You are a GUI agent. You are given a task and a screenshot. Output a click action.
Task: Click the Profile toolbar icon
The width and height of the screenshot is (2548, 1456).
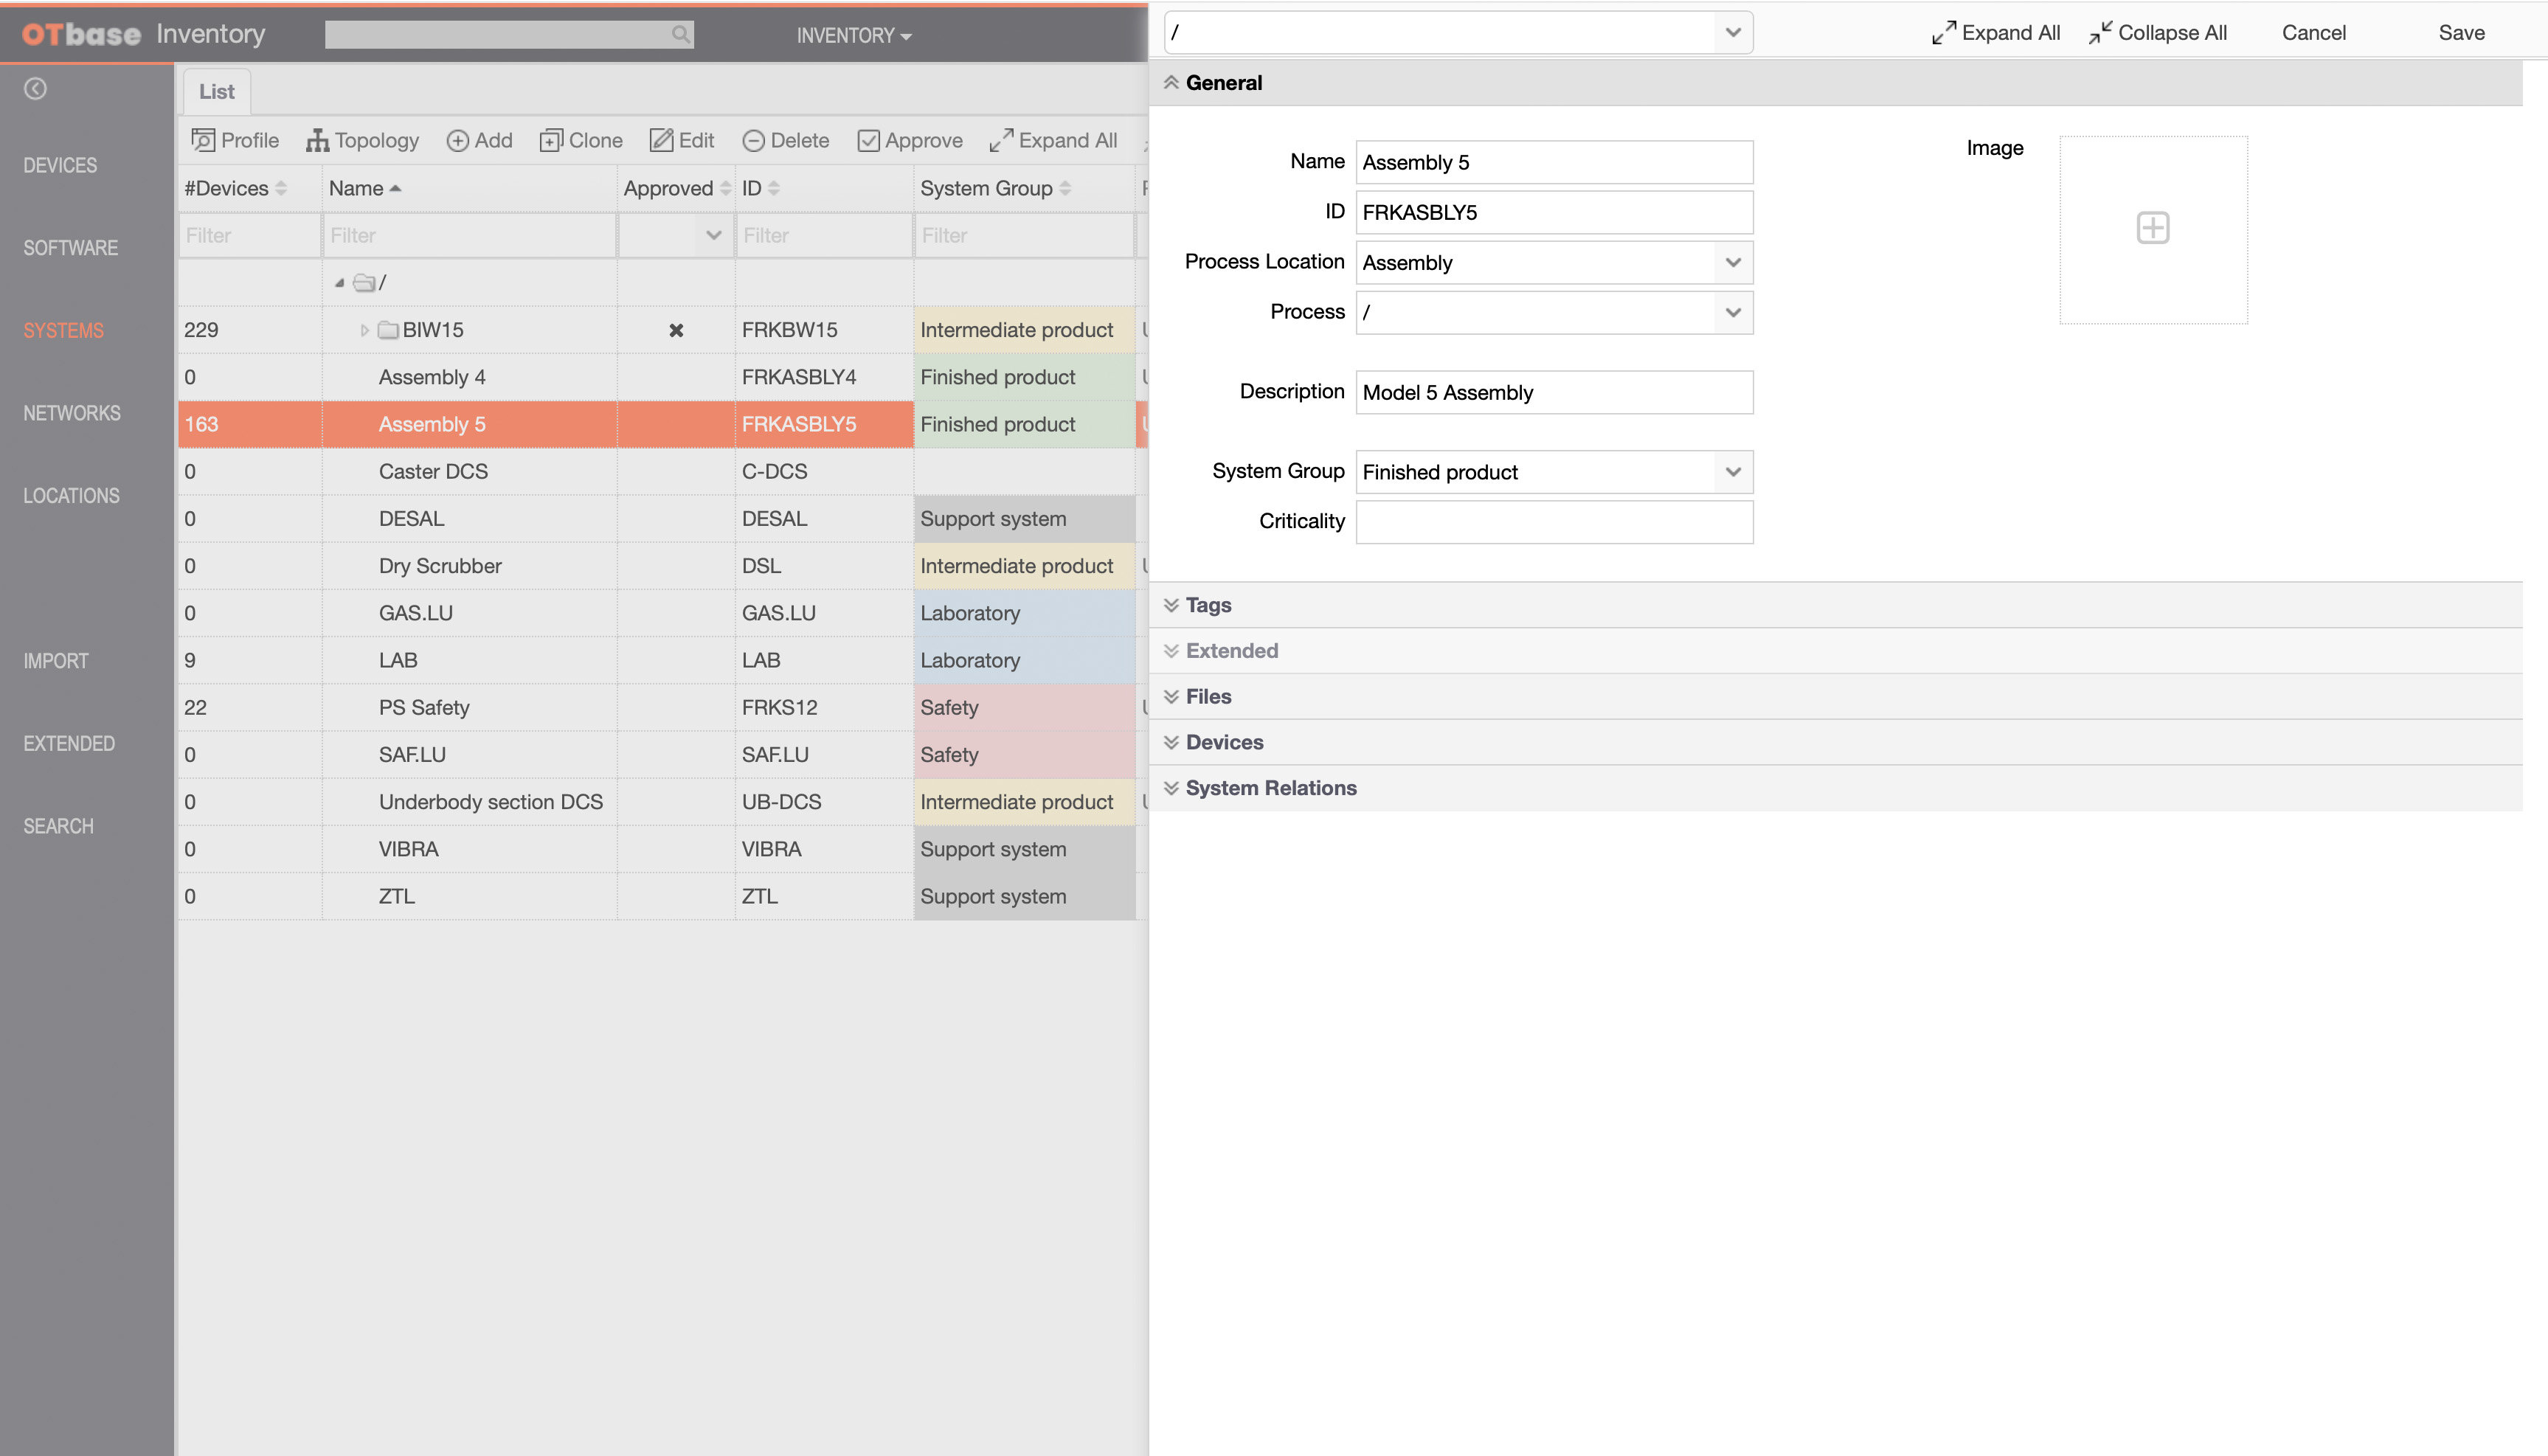point(203,140)
